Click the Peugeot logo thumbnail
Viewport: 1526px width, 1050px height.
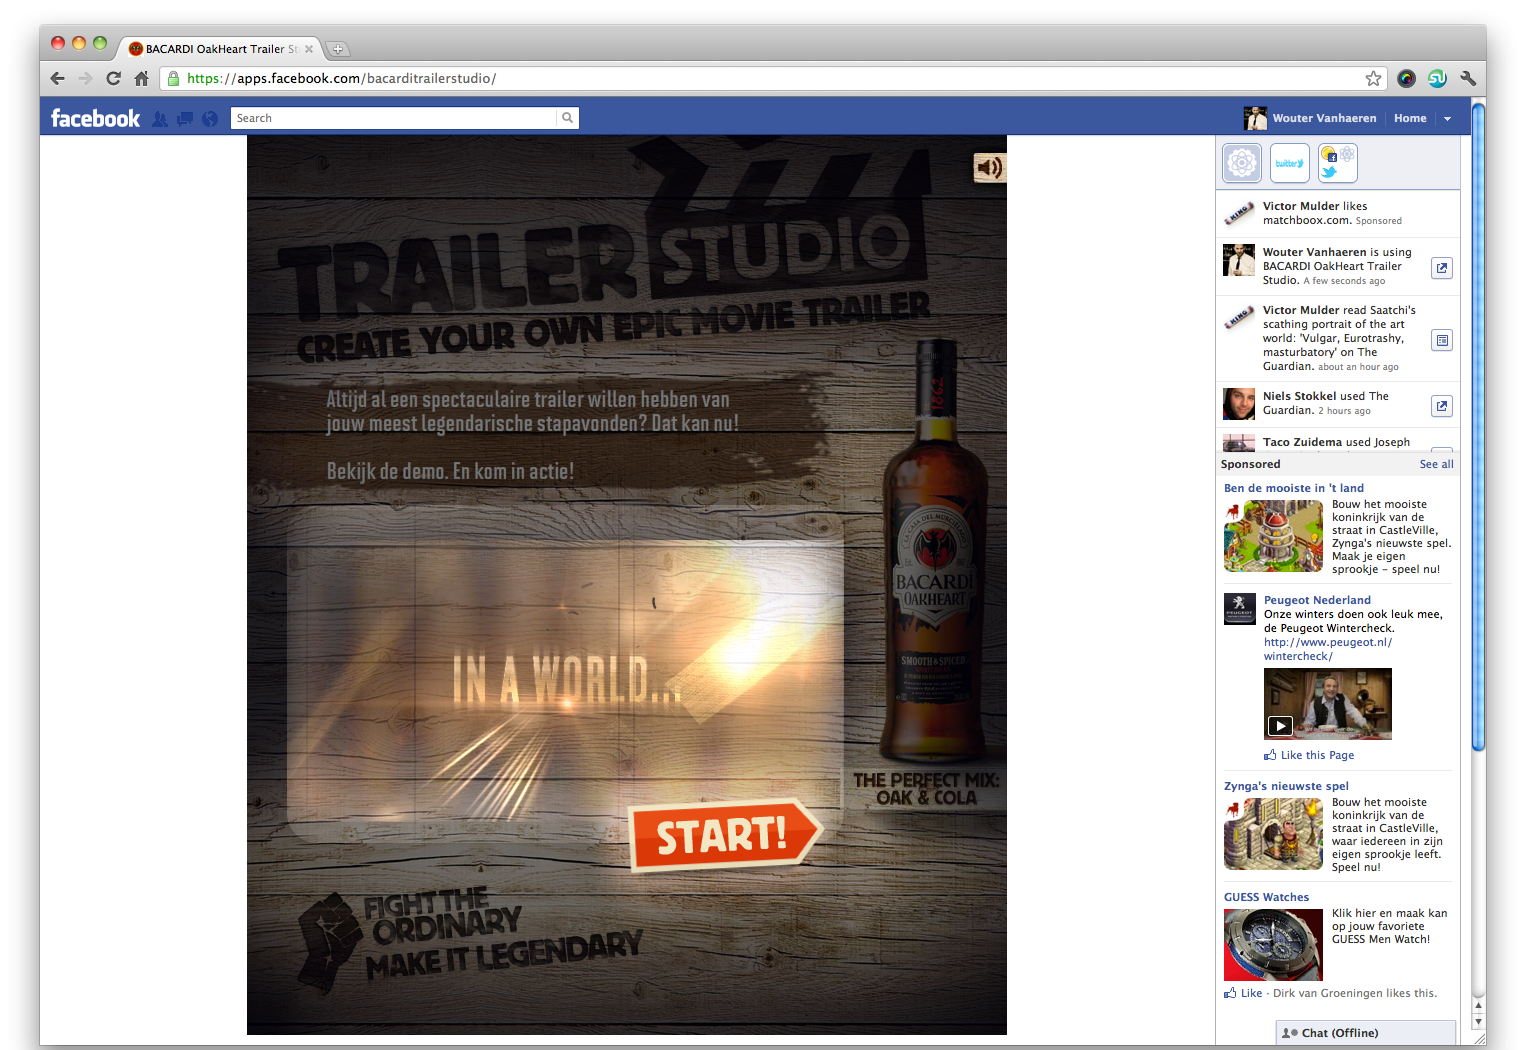[x=1240, y=609]
